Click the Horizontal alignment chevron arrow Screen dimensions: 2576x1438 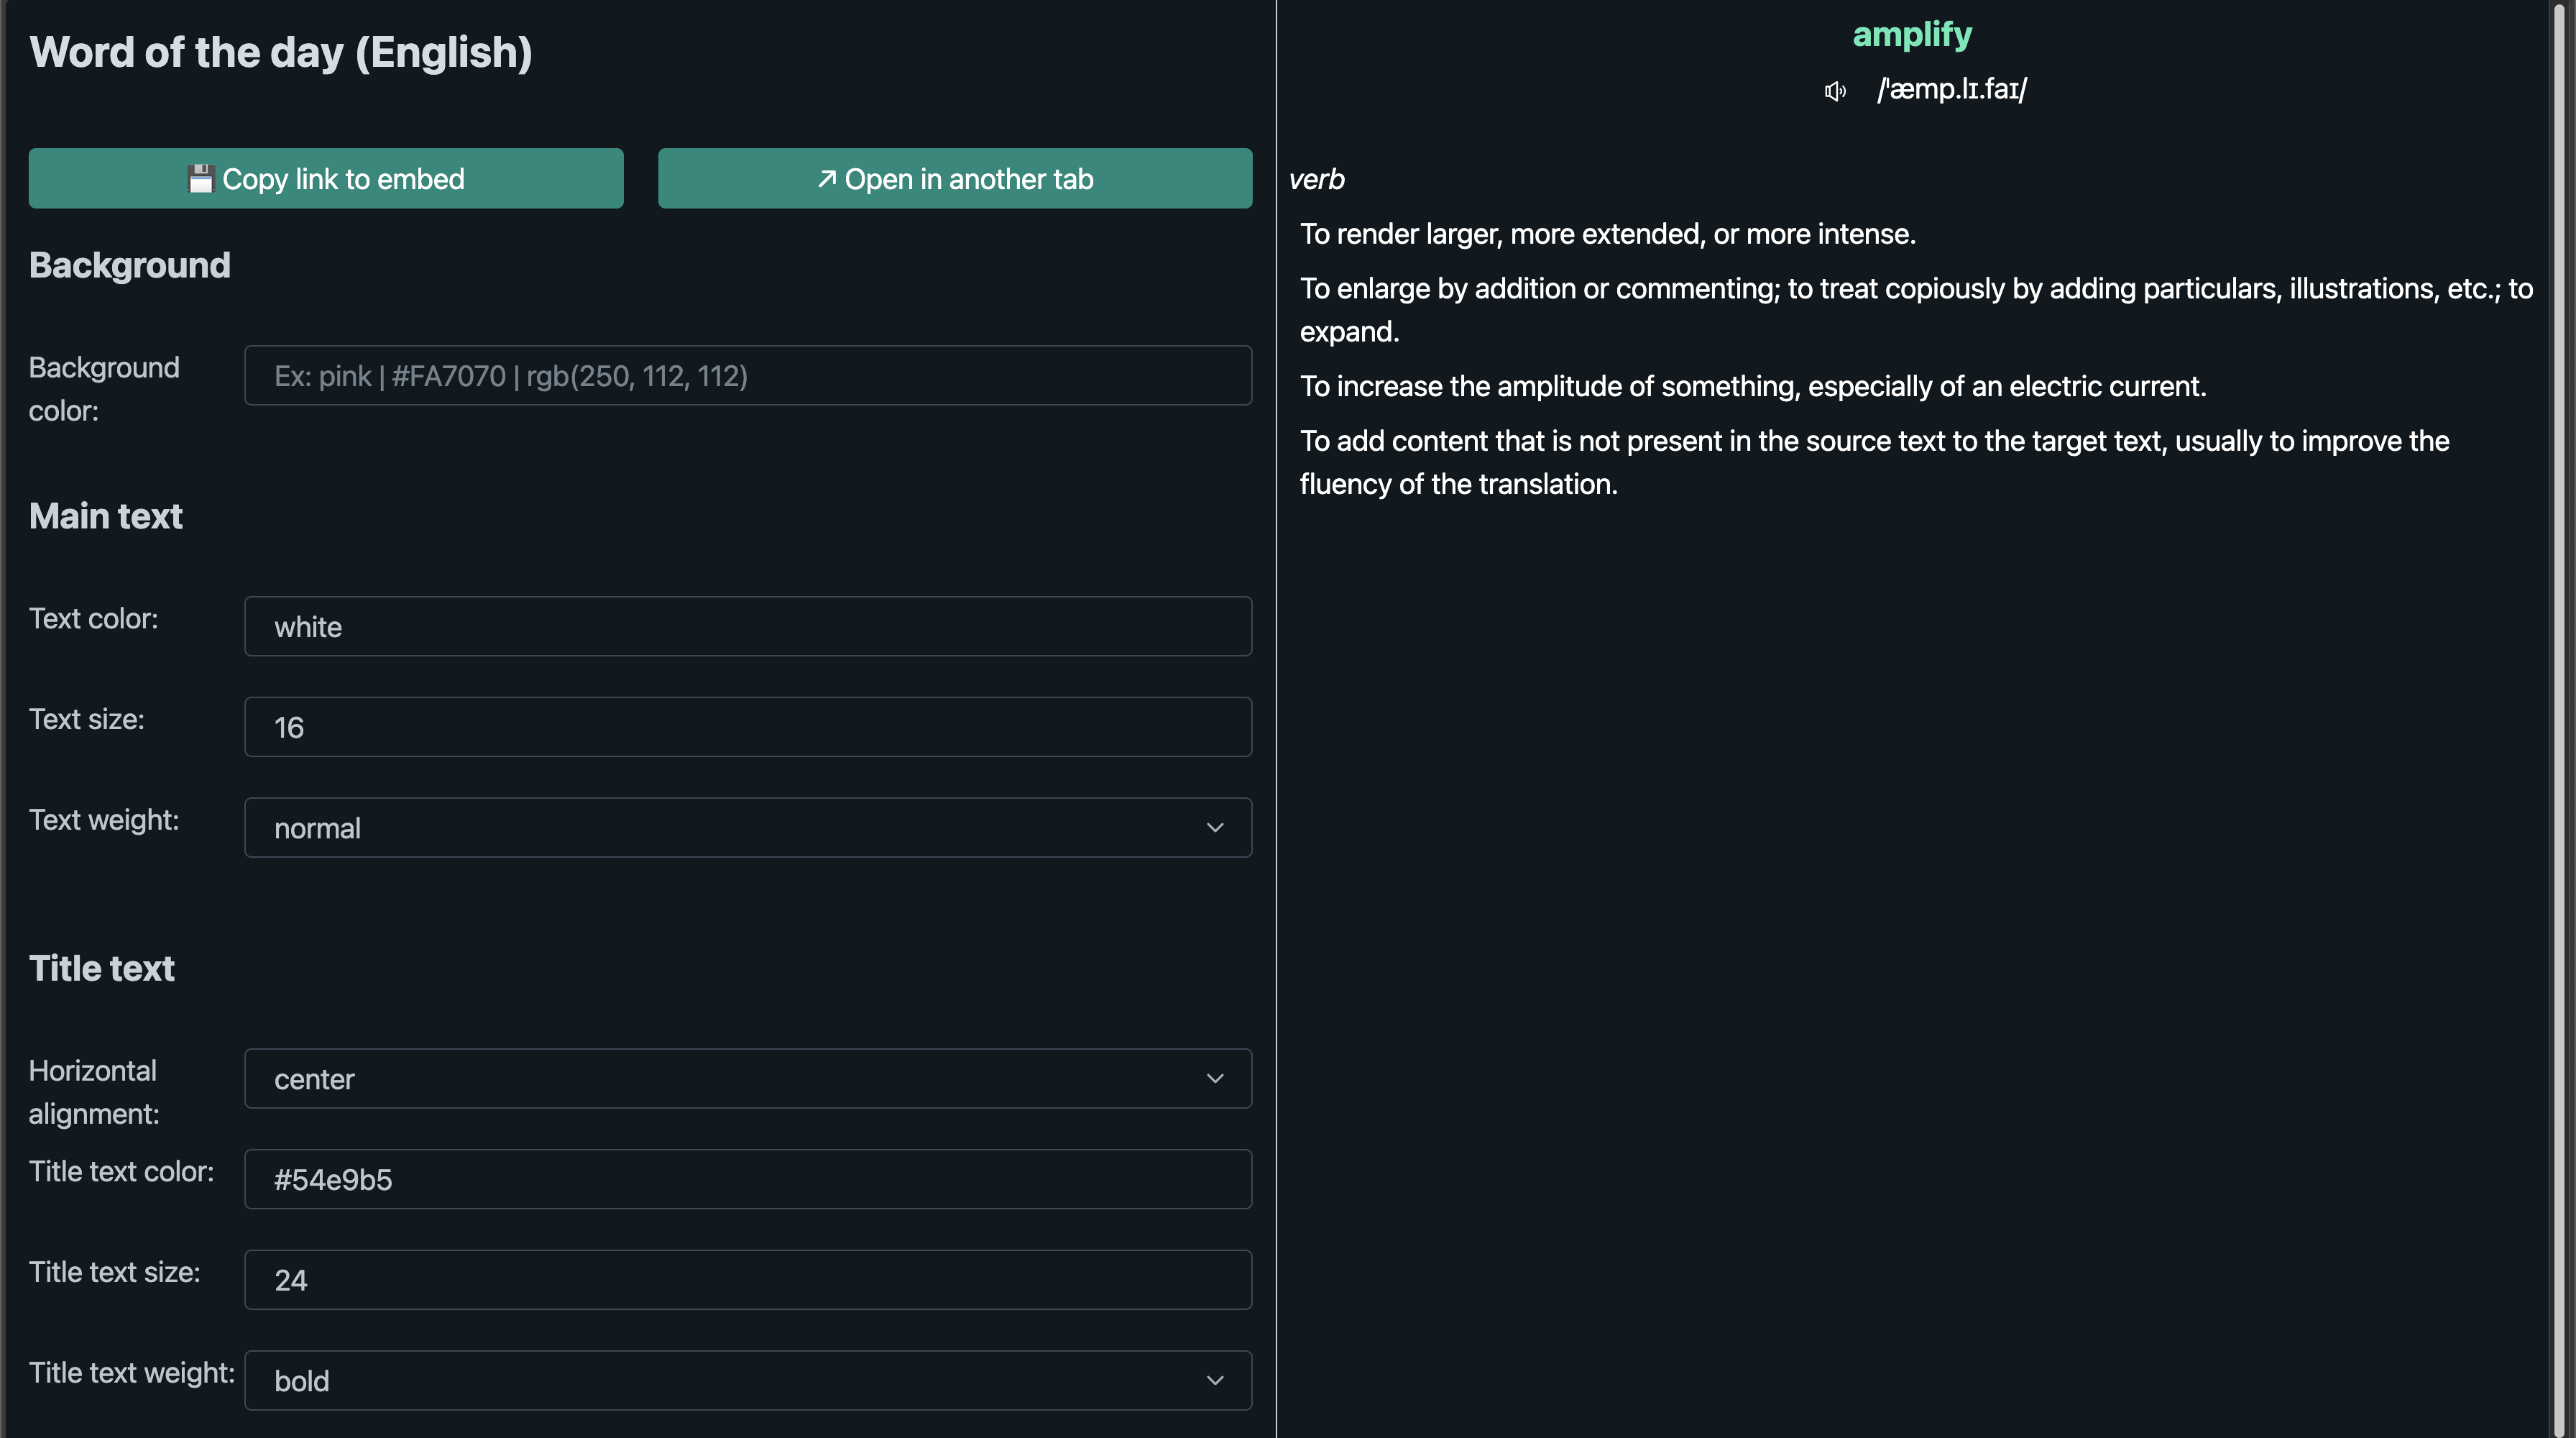tap(1214, 1078)
